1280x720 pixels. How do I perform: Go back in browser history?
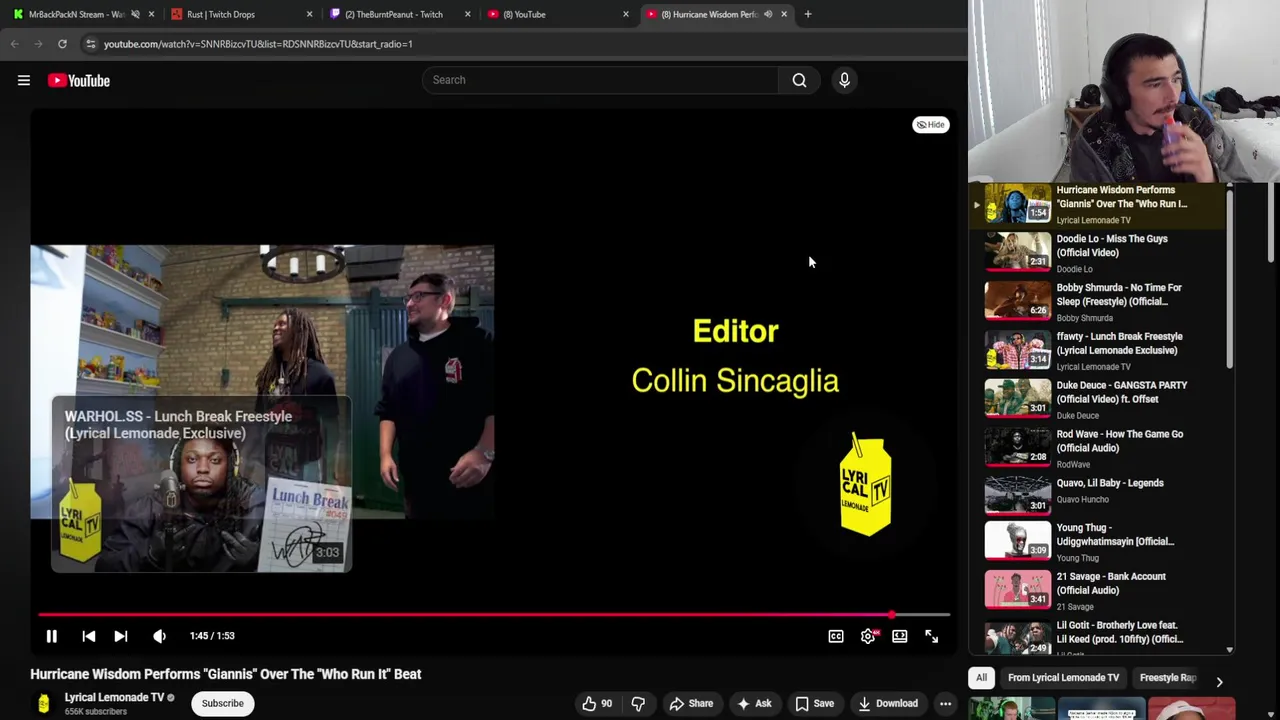click(x=15, y=44)
